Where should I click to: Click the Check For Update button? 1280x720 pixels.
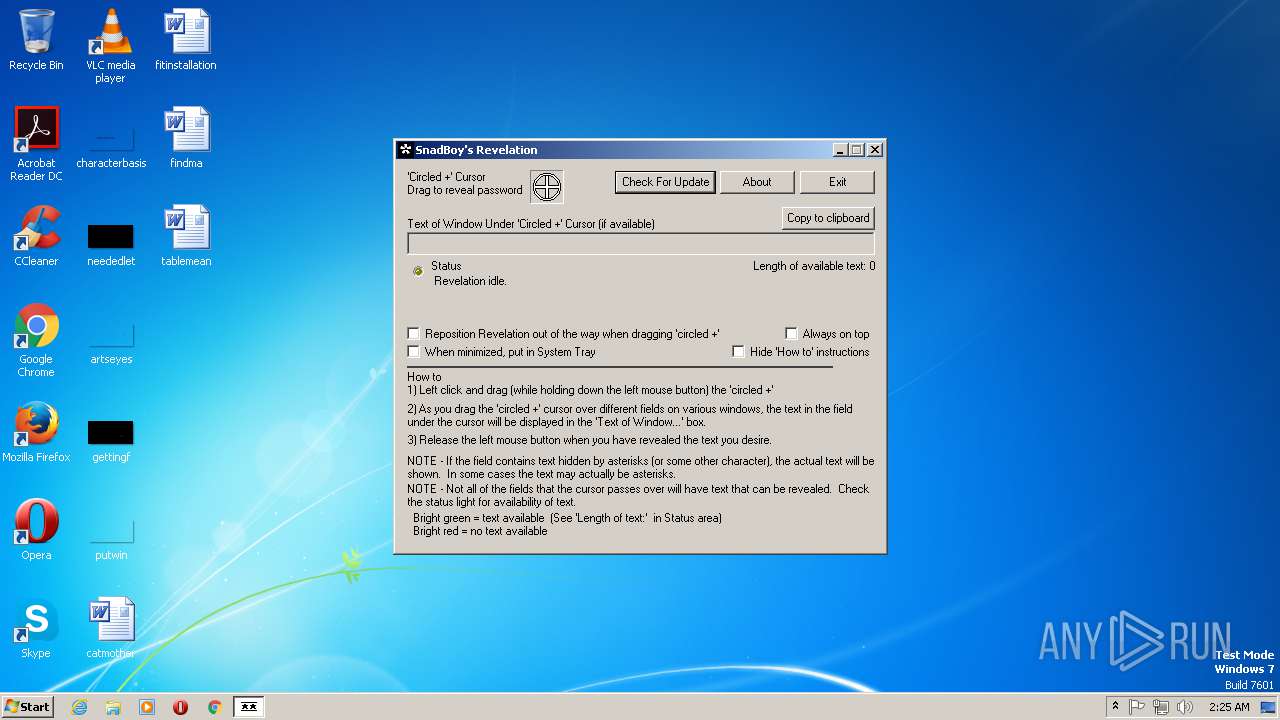pyautogui.click(x=665, y=182)
